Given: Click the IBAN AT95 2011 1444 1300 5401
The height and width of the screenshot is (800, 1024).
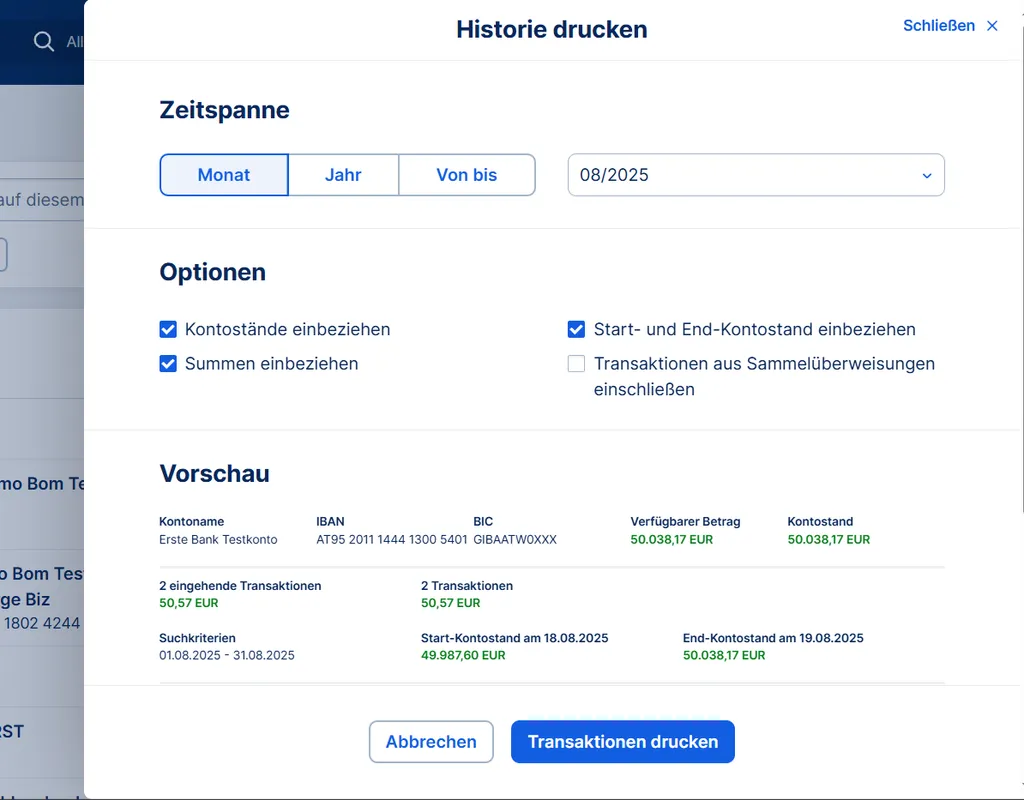Looking at the screenshot, I should point(392,539).
